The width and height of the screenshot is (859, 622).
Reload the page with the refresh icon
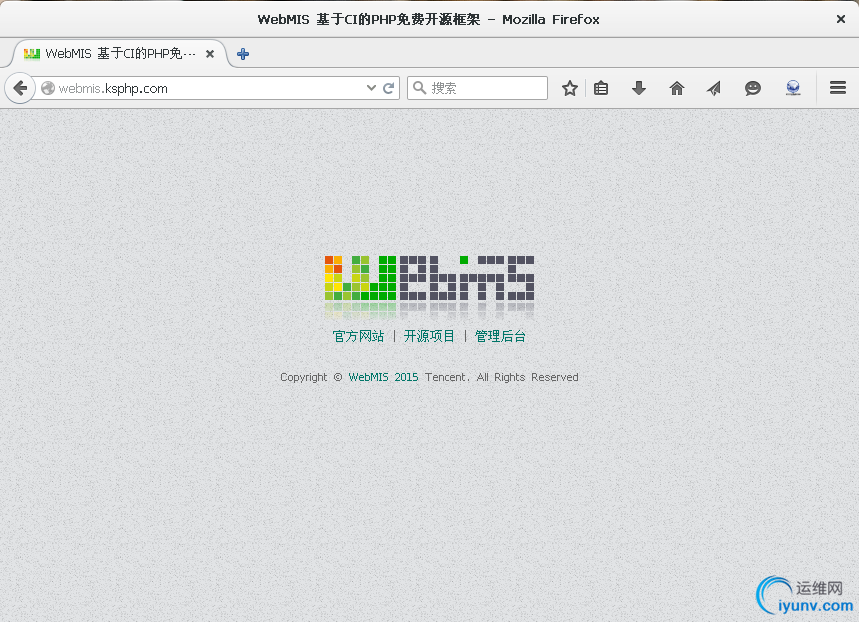[x=388, y=88]
